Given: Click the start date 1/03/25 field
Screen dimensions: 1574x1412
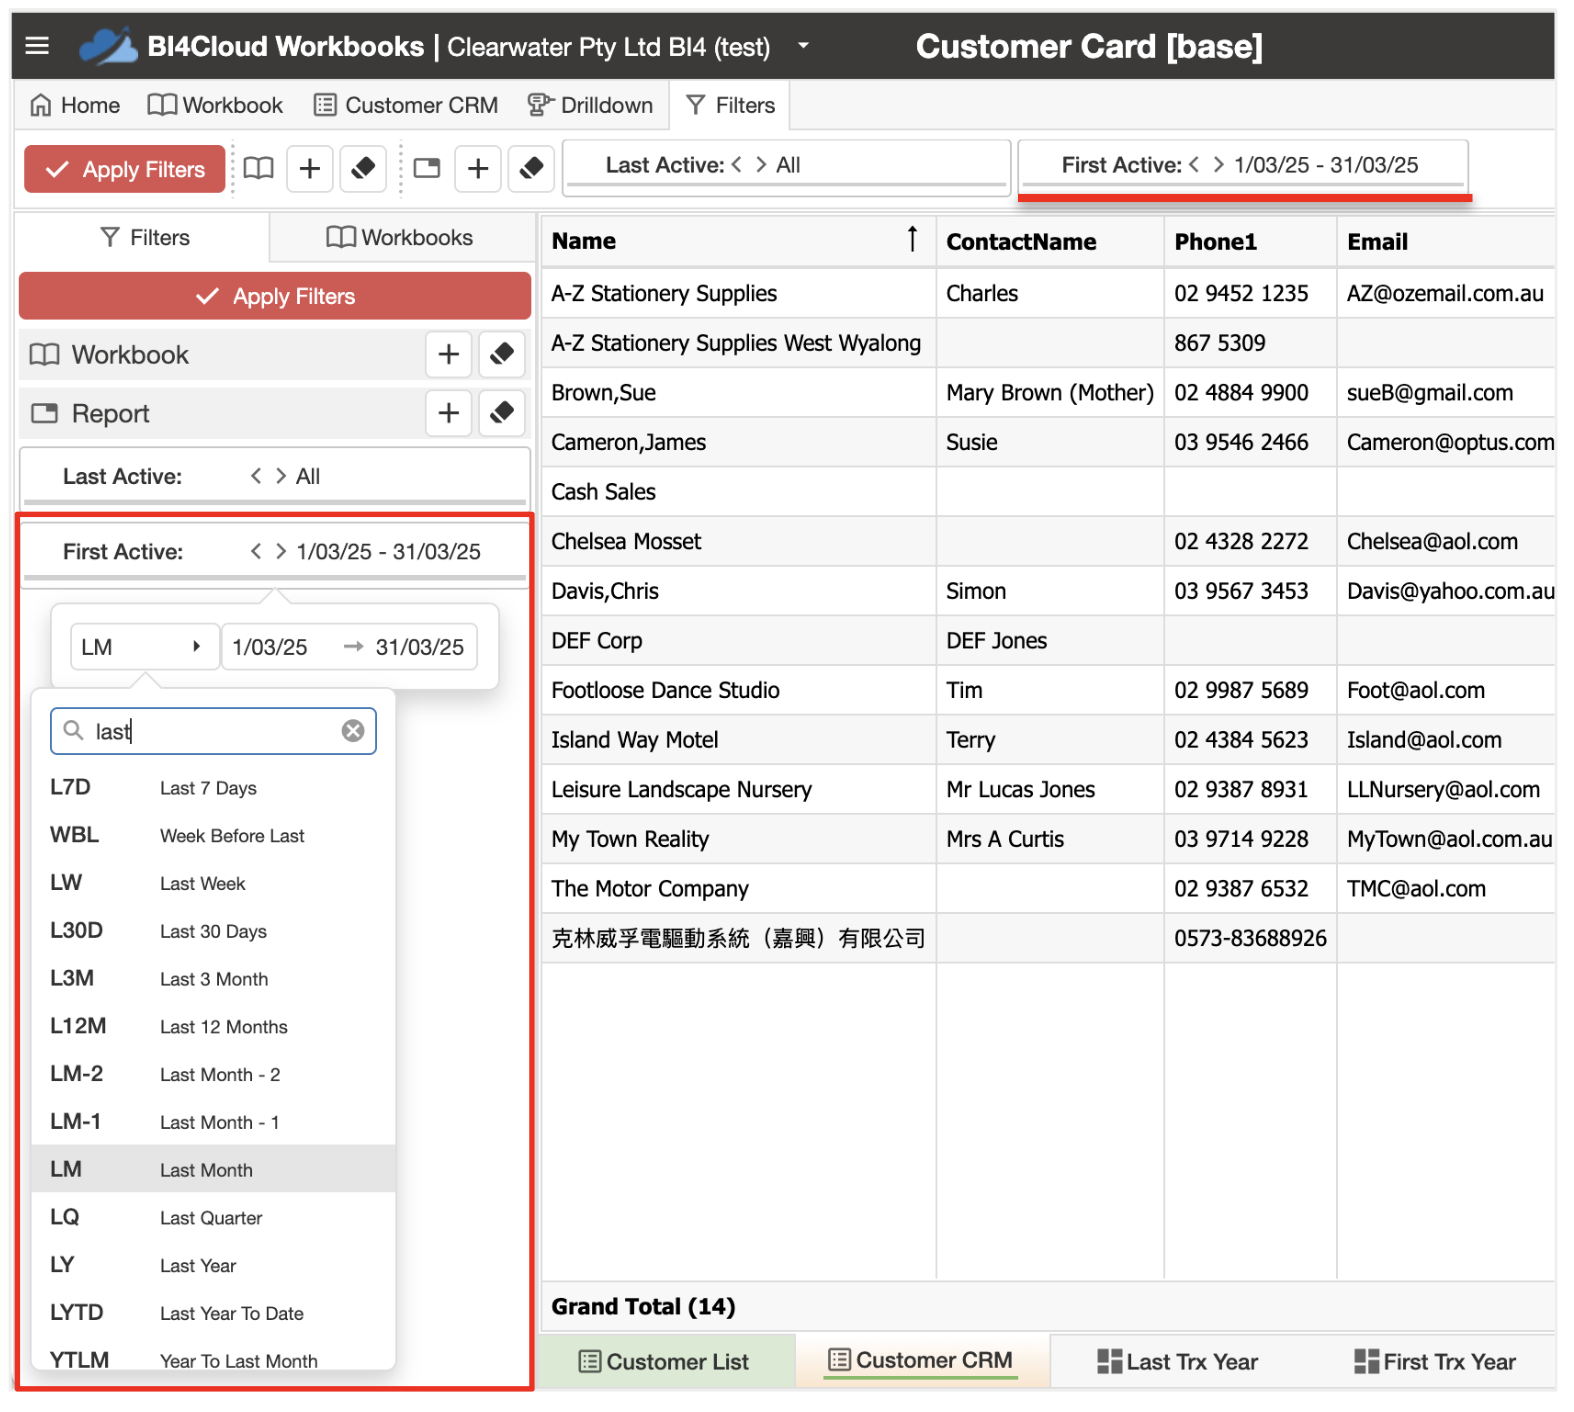Looking at the screenshot, I should [x=270, y=647].
